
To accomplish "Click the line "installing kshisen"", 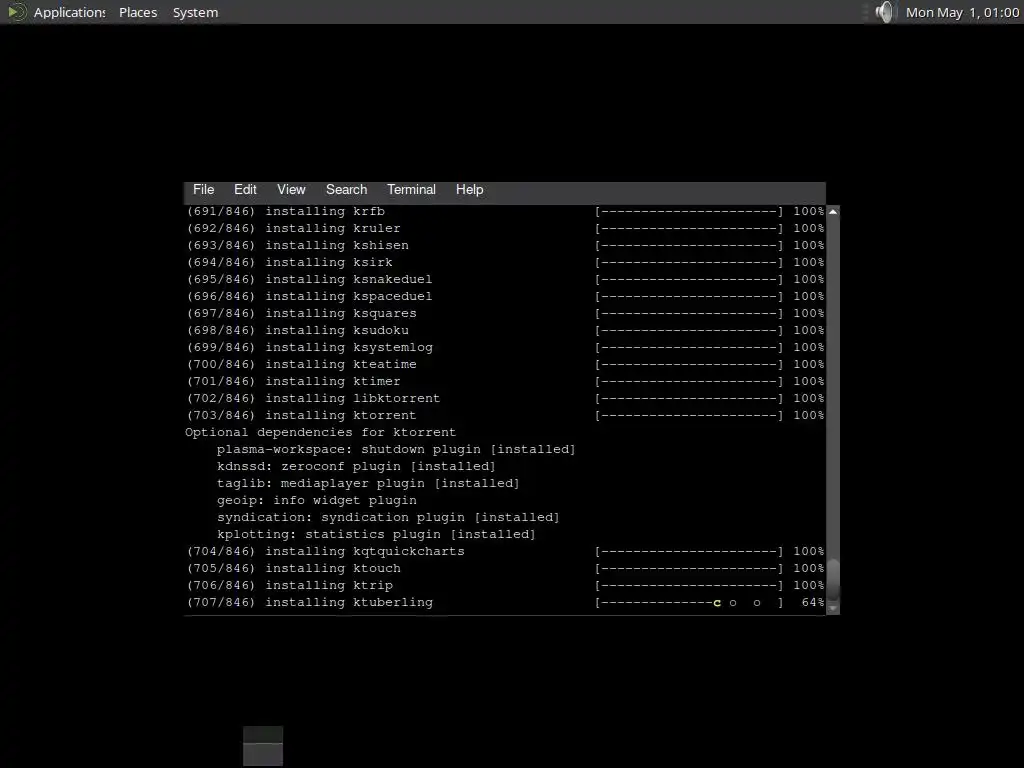I will pyautogui.click(x=505, y=245).
